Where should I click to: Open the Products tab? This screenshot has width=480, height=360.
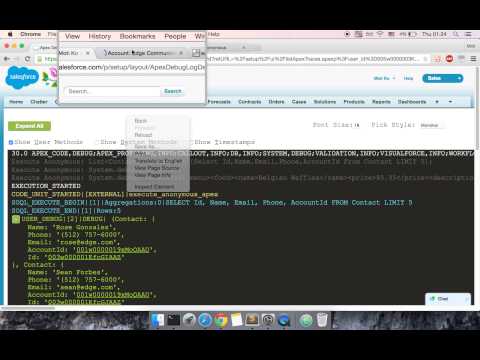tap(354, 102)
